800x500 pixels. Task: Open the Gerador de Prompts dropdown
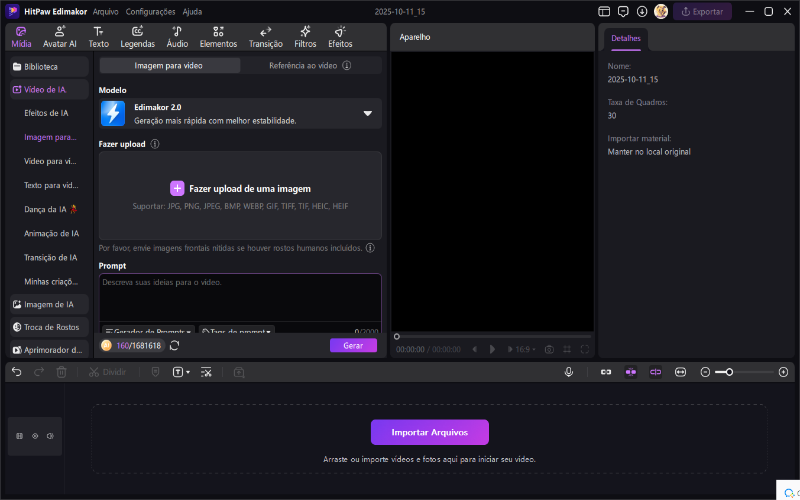(x=148, y=331)
